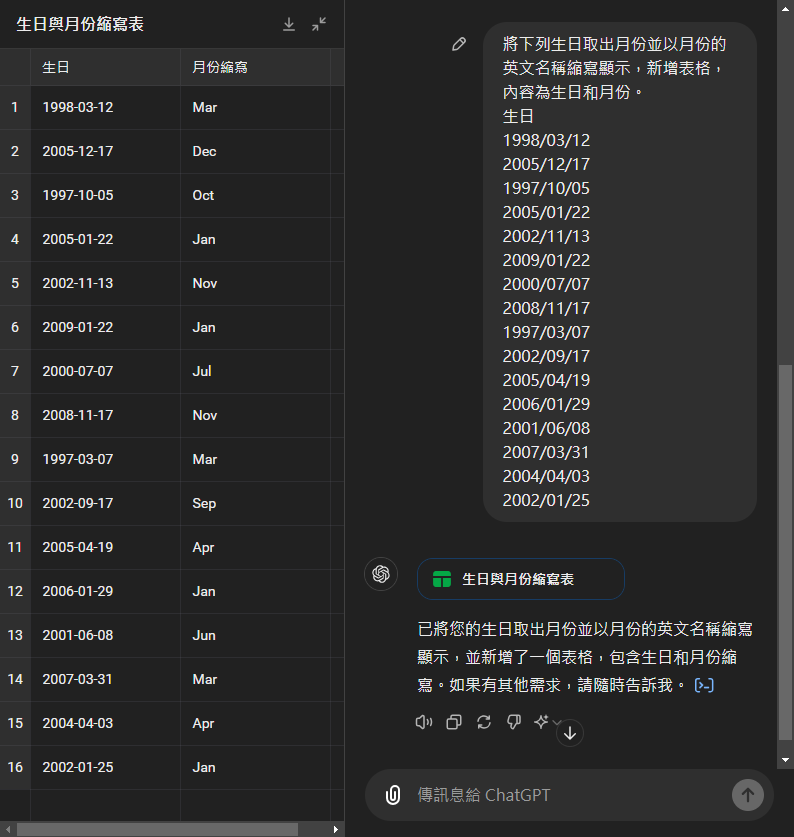
Task: Click the Jun cell in row 13
Action: [255, 635]
